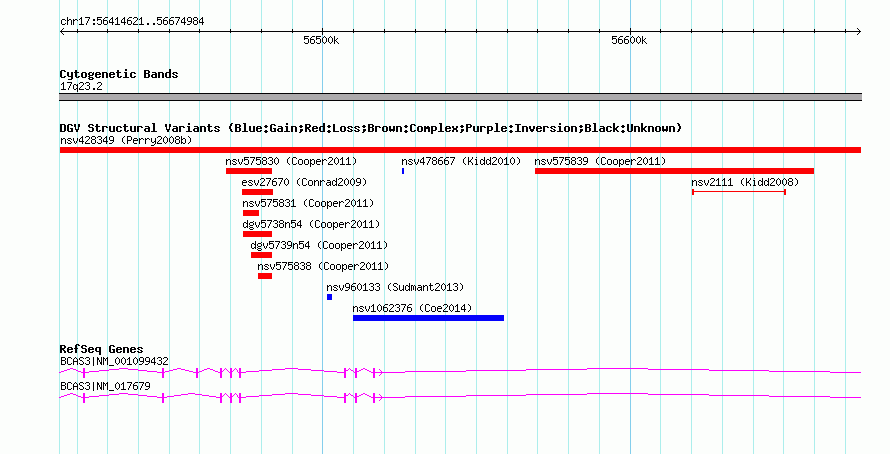Click the nsv428349 (Perry2008b) label

[x=126, y=140]
